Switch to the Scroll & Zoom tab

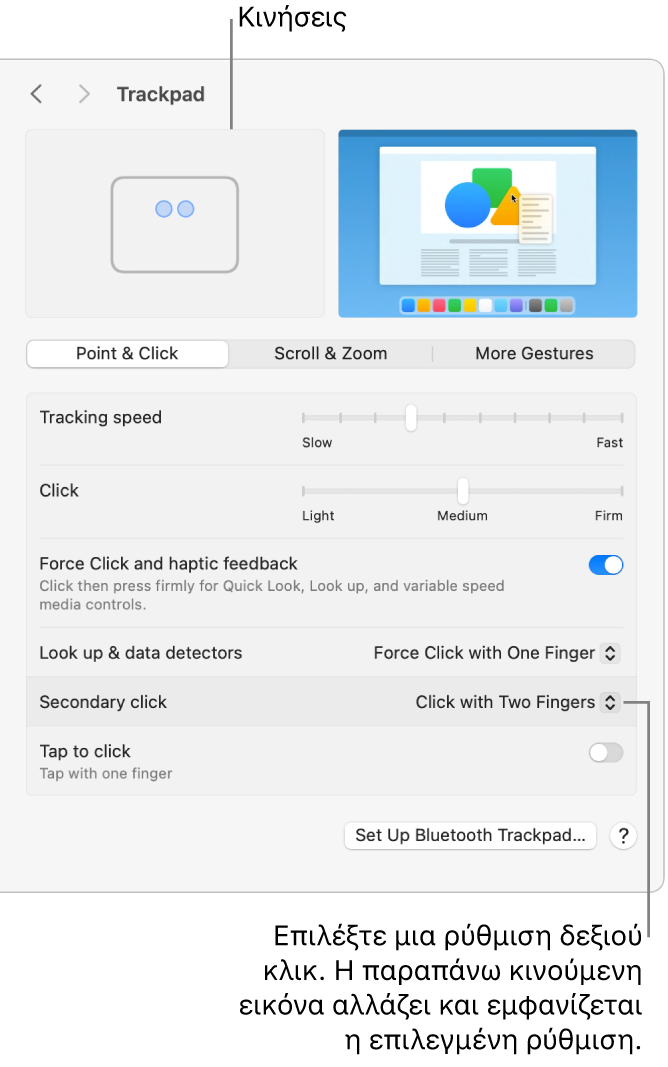click(331, 354)
